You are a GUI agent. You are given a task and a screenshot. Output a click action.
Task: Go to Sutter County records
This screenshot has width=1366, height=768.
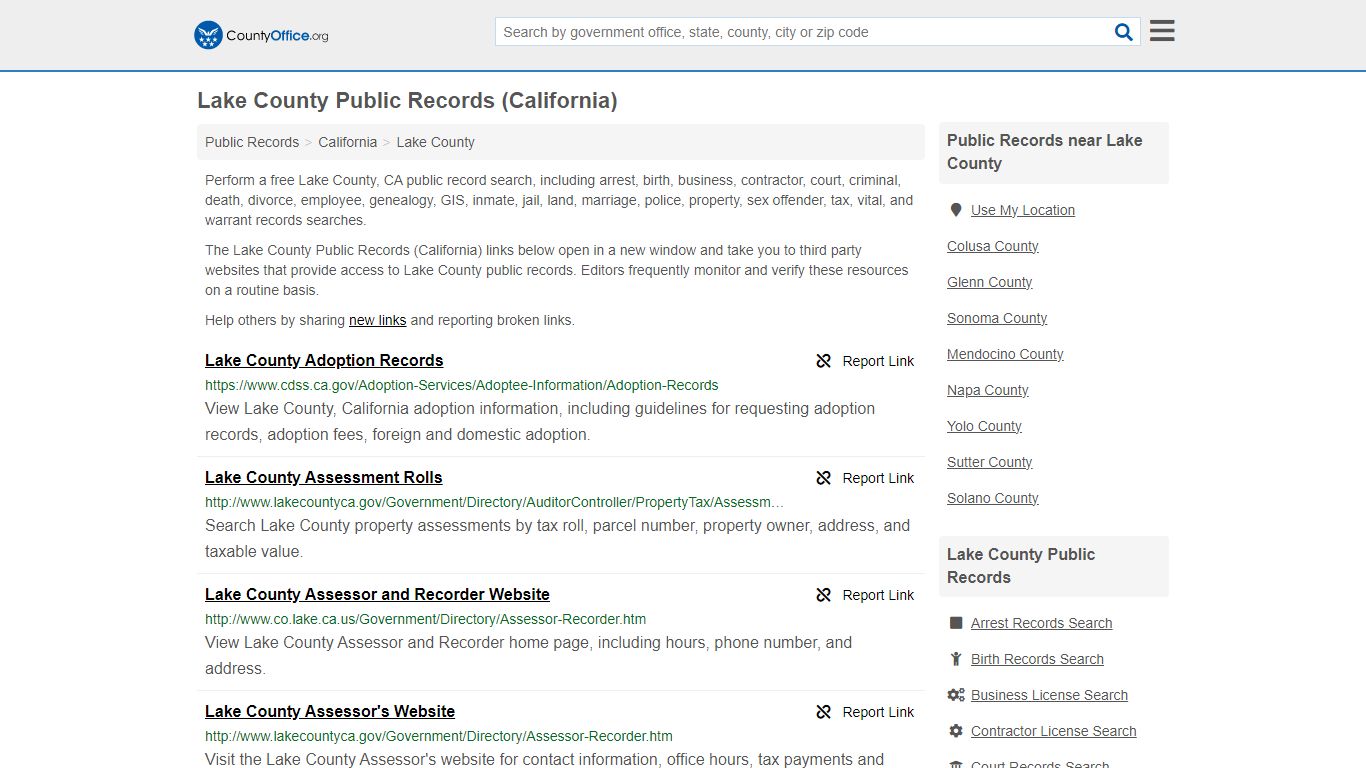[990, 462]
